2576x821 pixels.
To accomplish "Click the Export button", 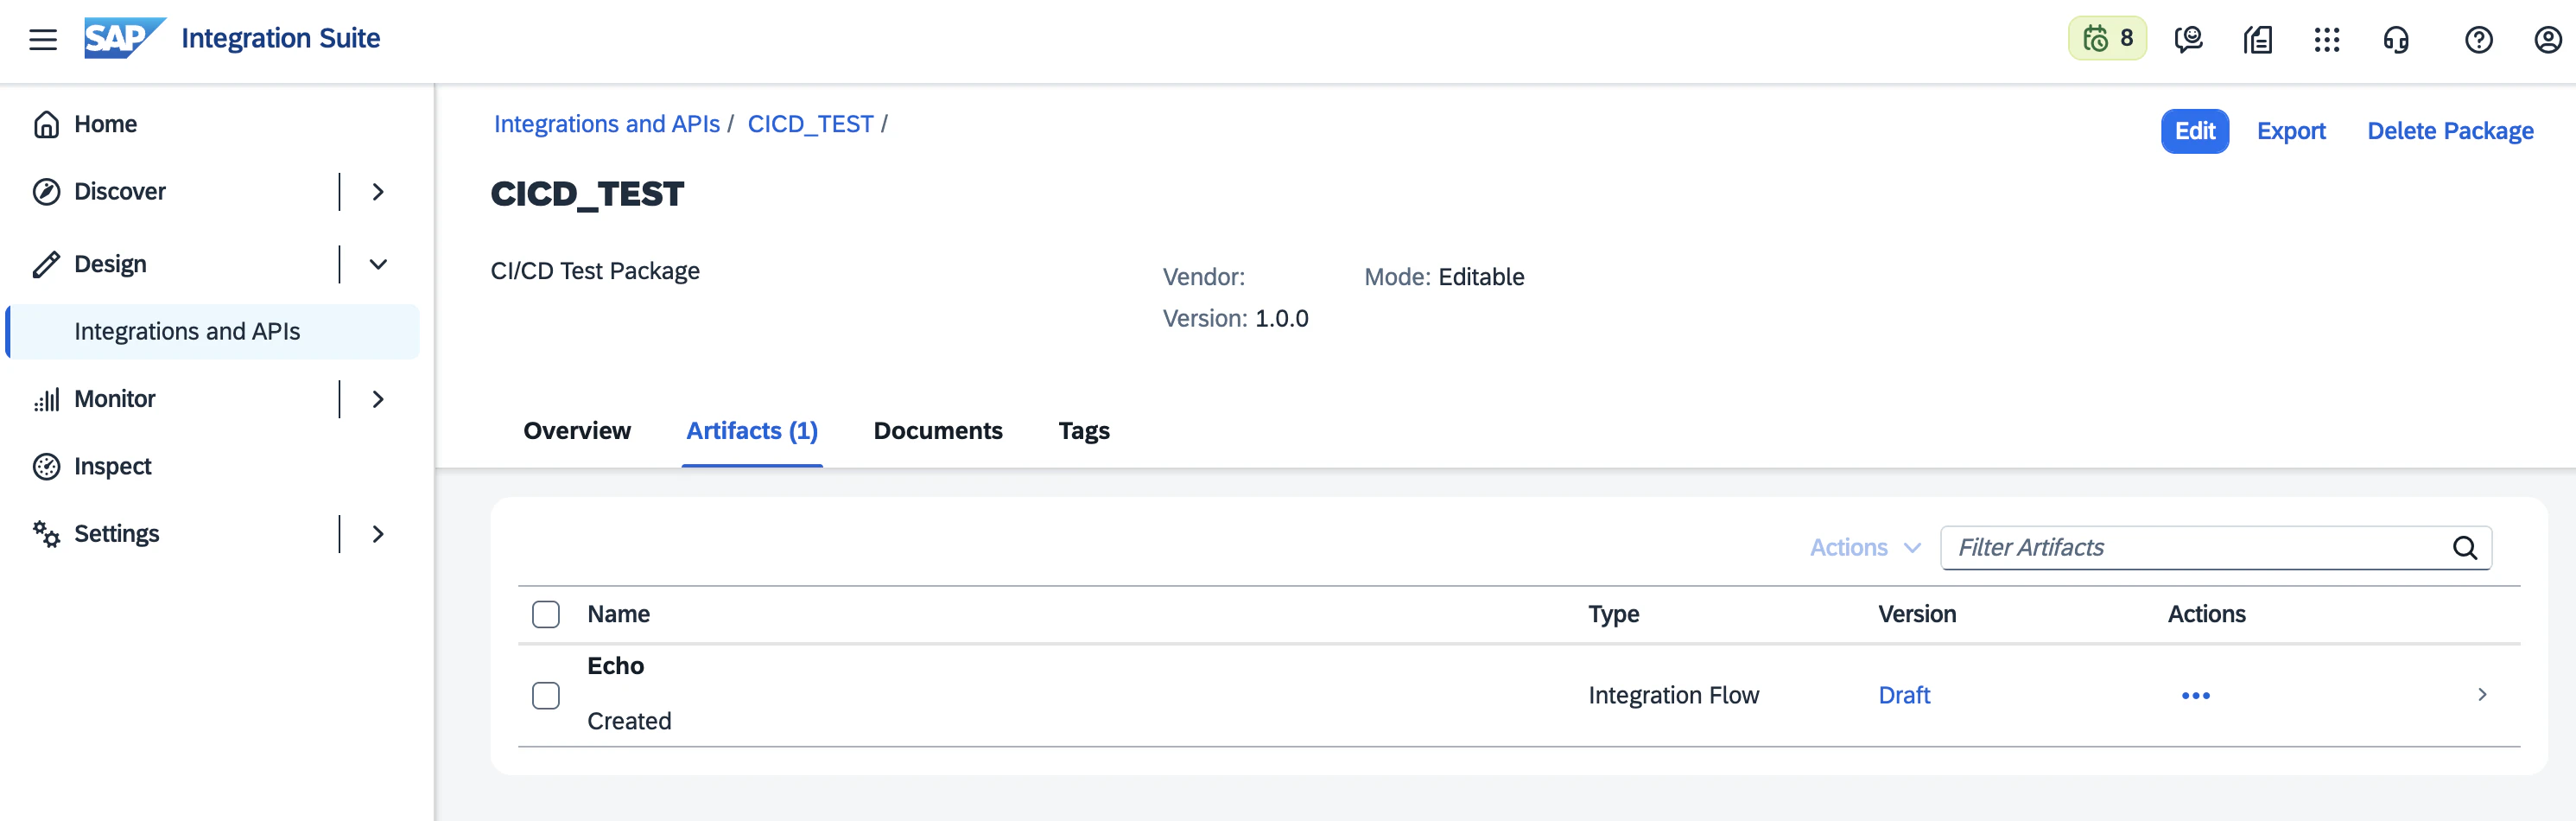I will (x=2291, y=131).
